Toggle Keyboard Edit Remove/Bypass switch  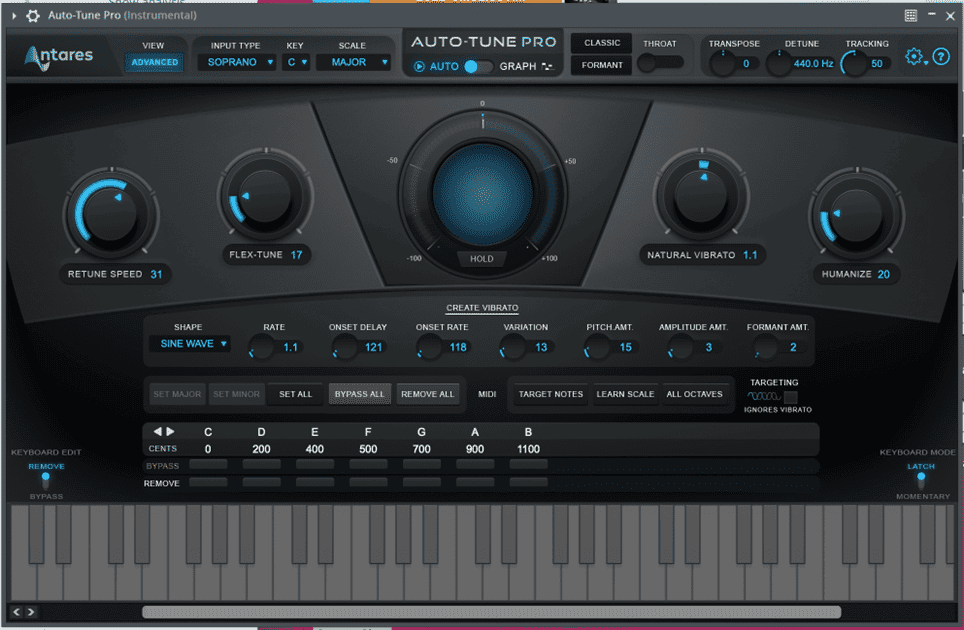pyautogui.click(x=45, y=481)
